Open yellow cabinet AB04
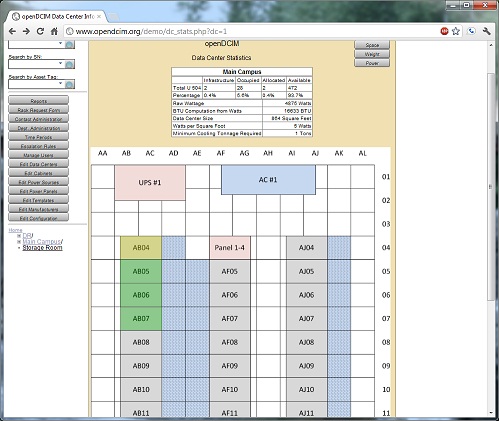The width and height of the screenshot is (499, 421). (x=141, y=247)
